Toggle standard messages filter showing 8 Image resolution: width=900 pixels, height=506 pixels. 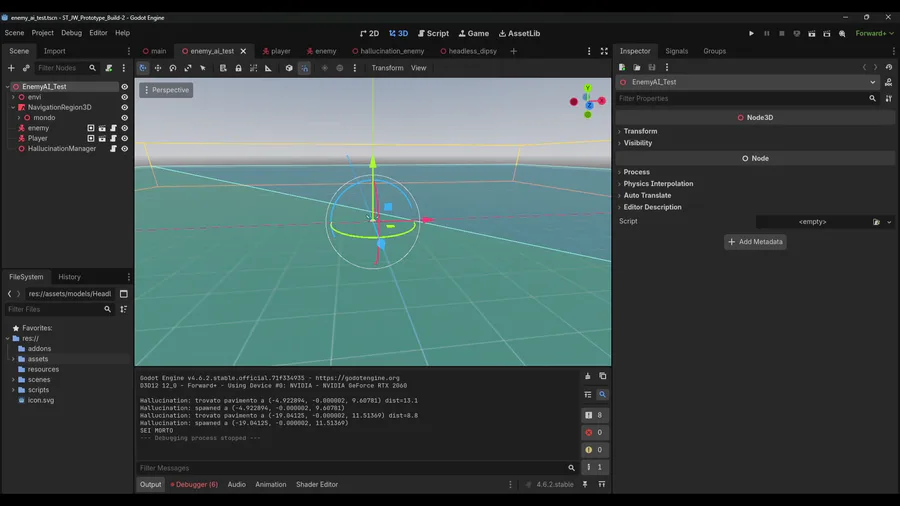[x=594, y=415]
